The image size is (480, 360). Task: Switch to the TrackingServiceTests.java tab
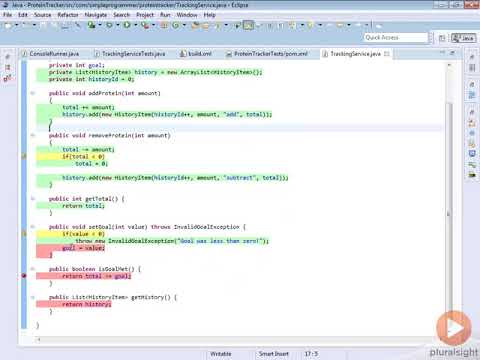point(133,54)
